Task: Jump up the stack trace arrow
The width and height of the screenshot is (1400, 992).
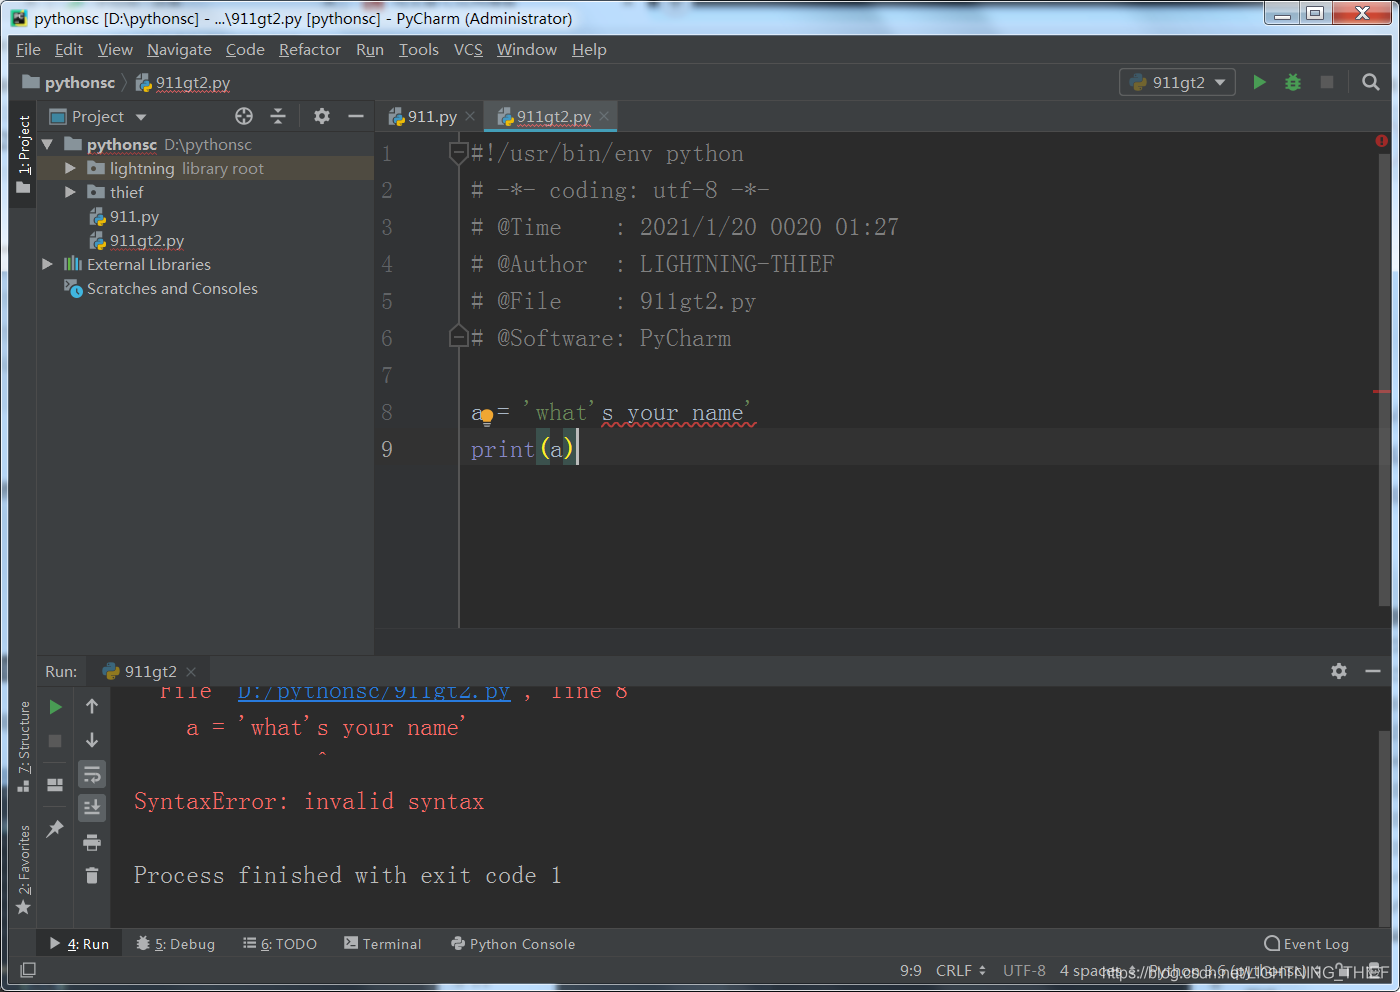Action: 92,707
